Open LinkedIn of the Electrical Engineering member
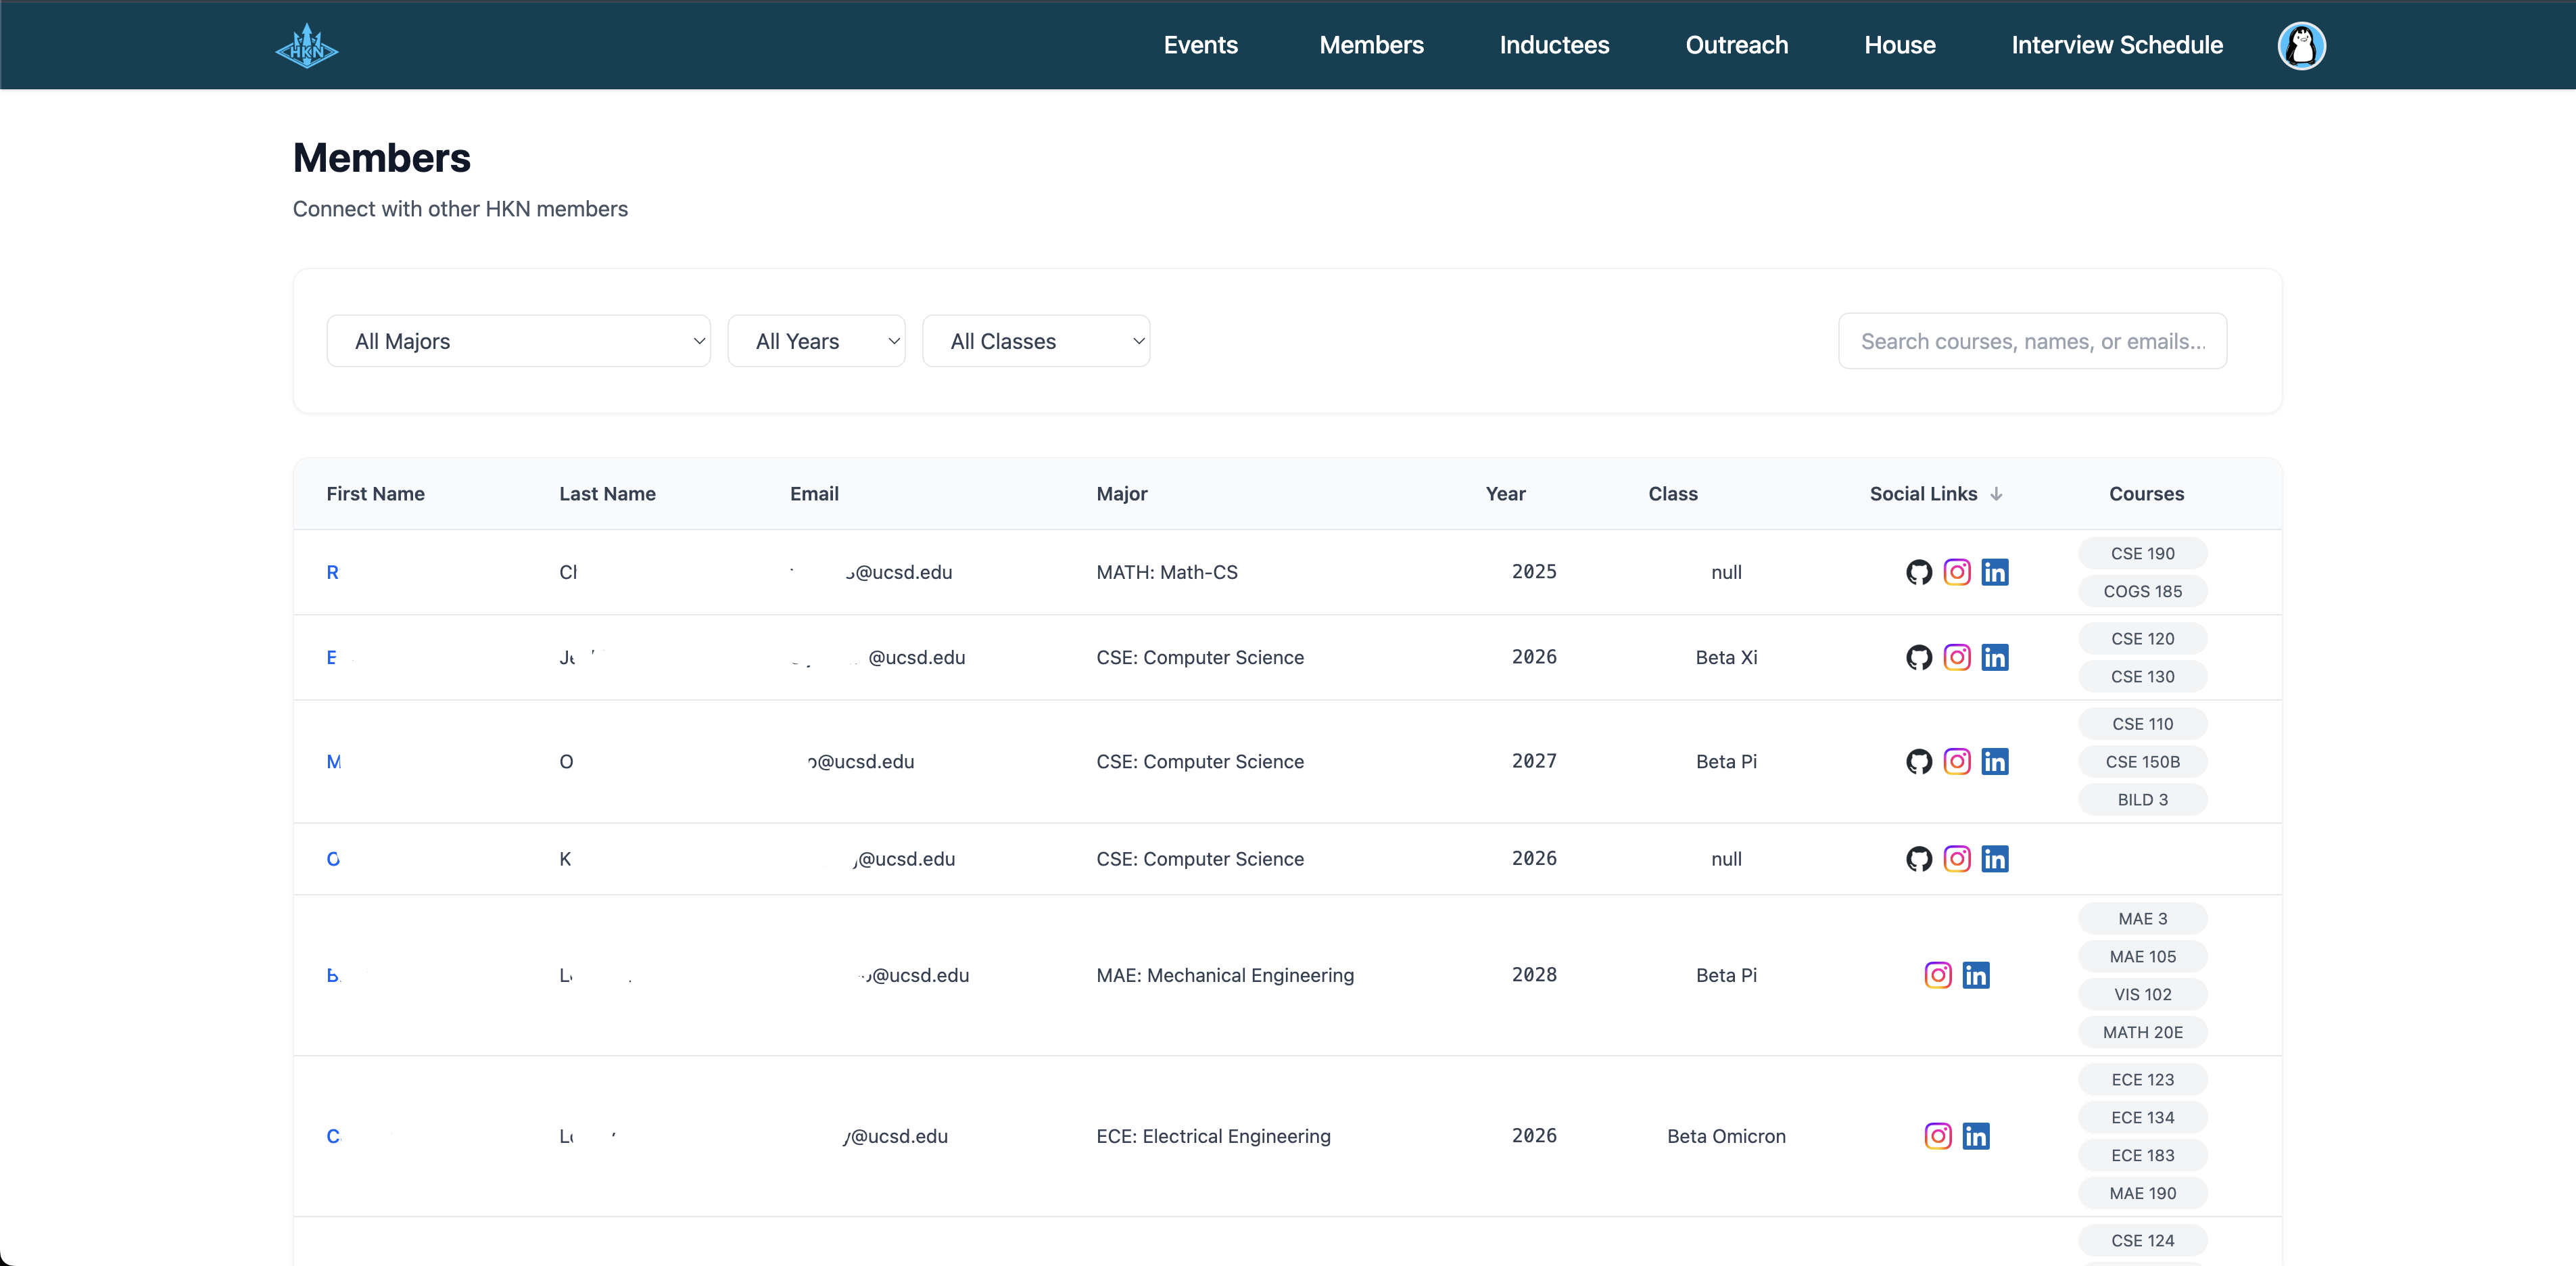This screenshot has height=1266, width=2576. [x=1977, y=1136]
